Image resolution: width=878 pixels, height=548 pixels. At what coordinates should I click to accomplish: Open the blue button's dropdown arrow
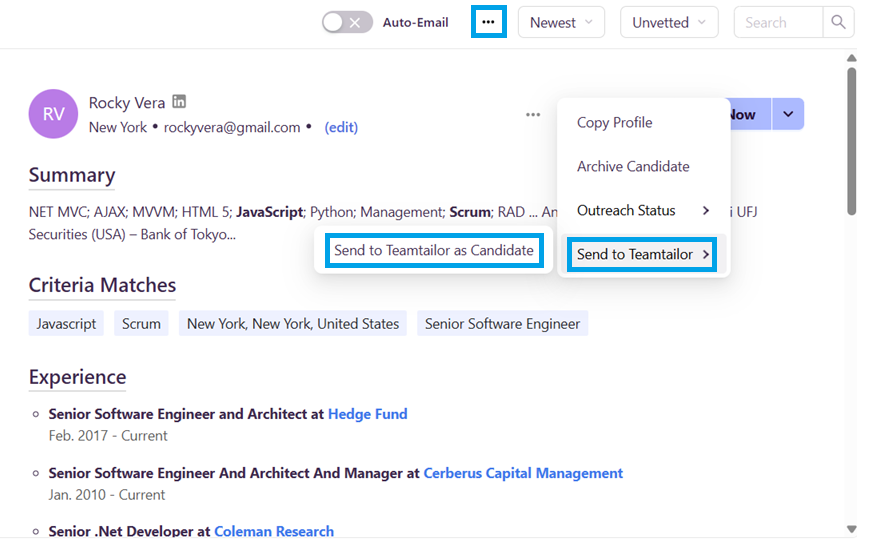pos(788,114)
